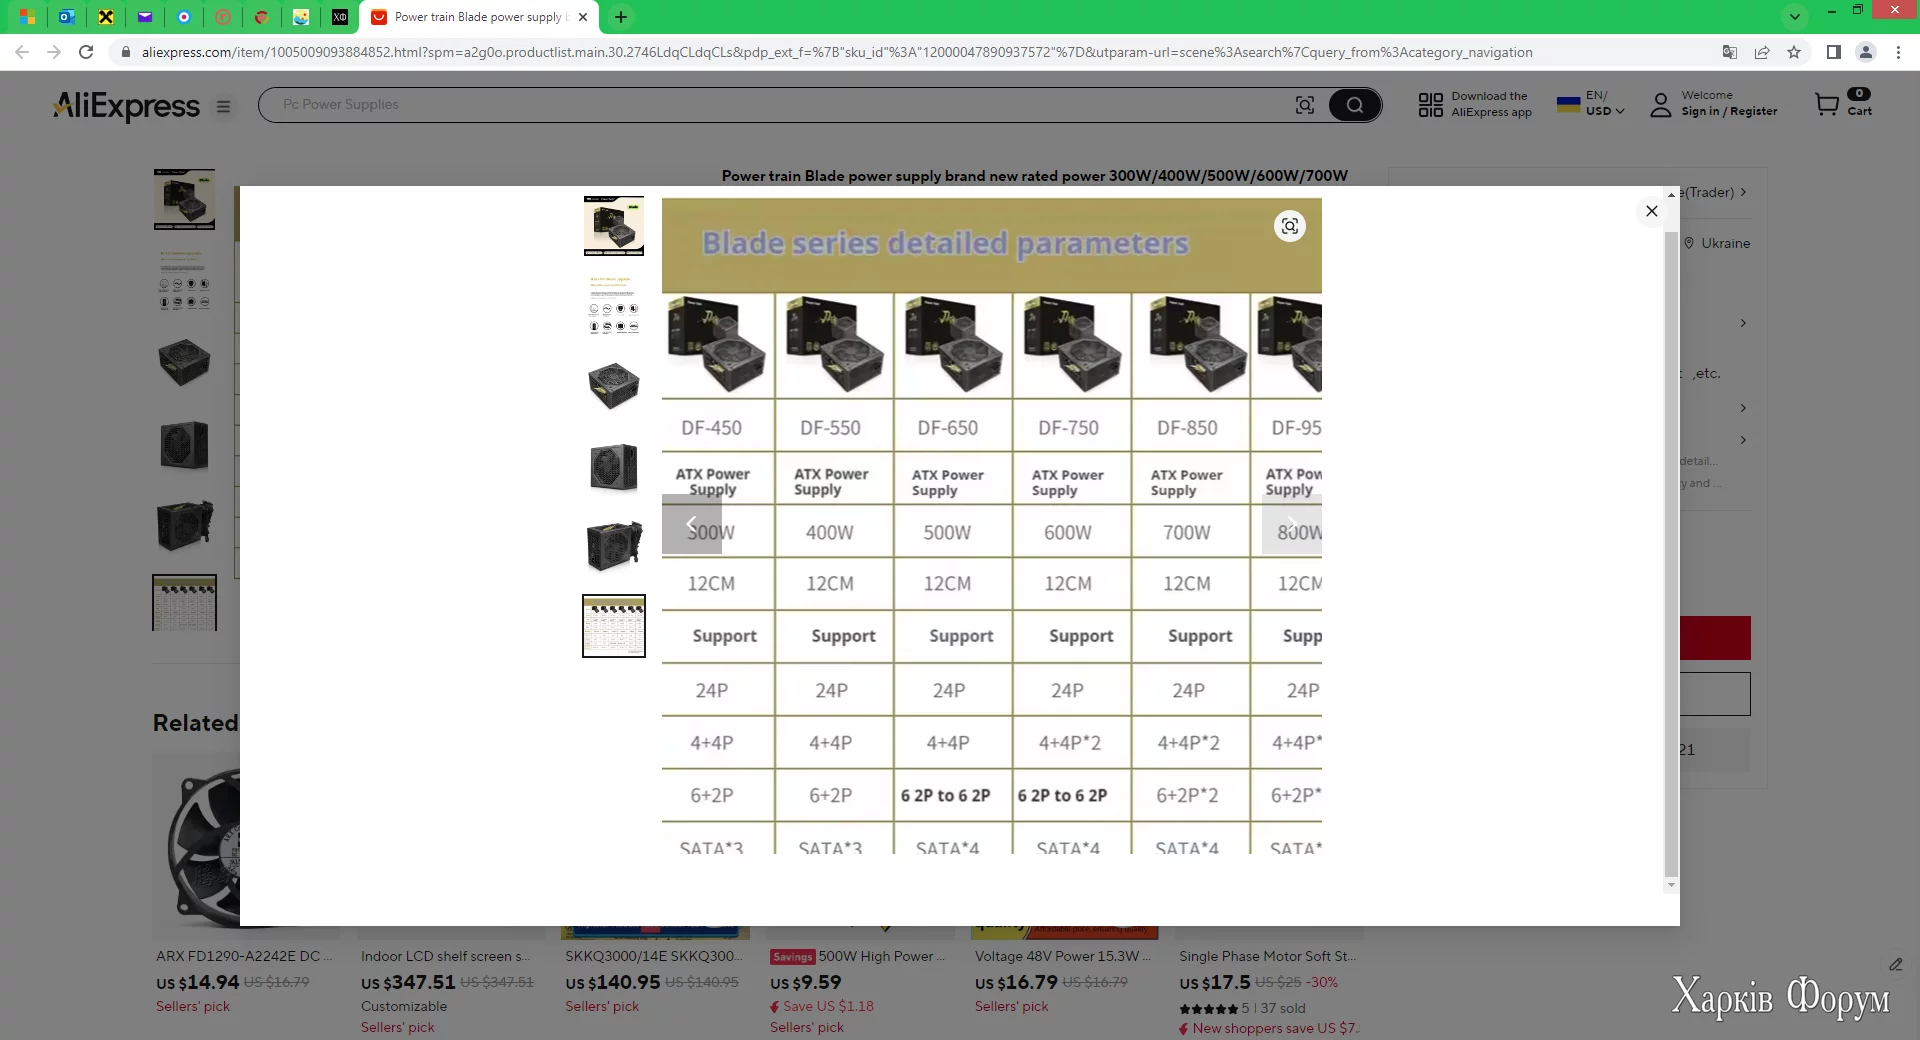This screenshot has height=1040, width=1920.
Task: Switch to the pinned purple mail tab
Action: 145,17
